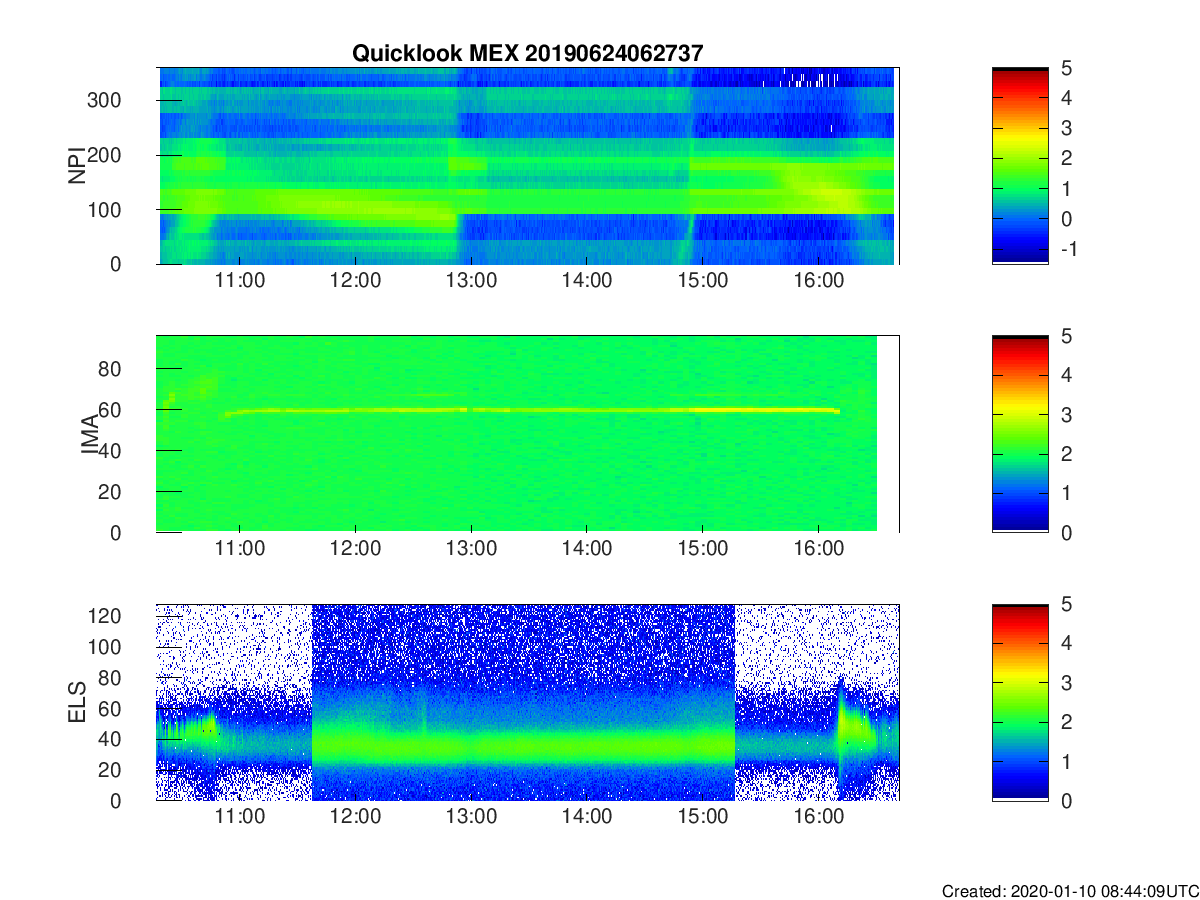Click the "13:00" time label under ELS plot
The height and width of the screenshot is (900, 1200).
pos(471,818)
